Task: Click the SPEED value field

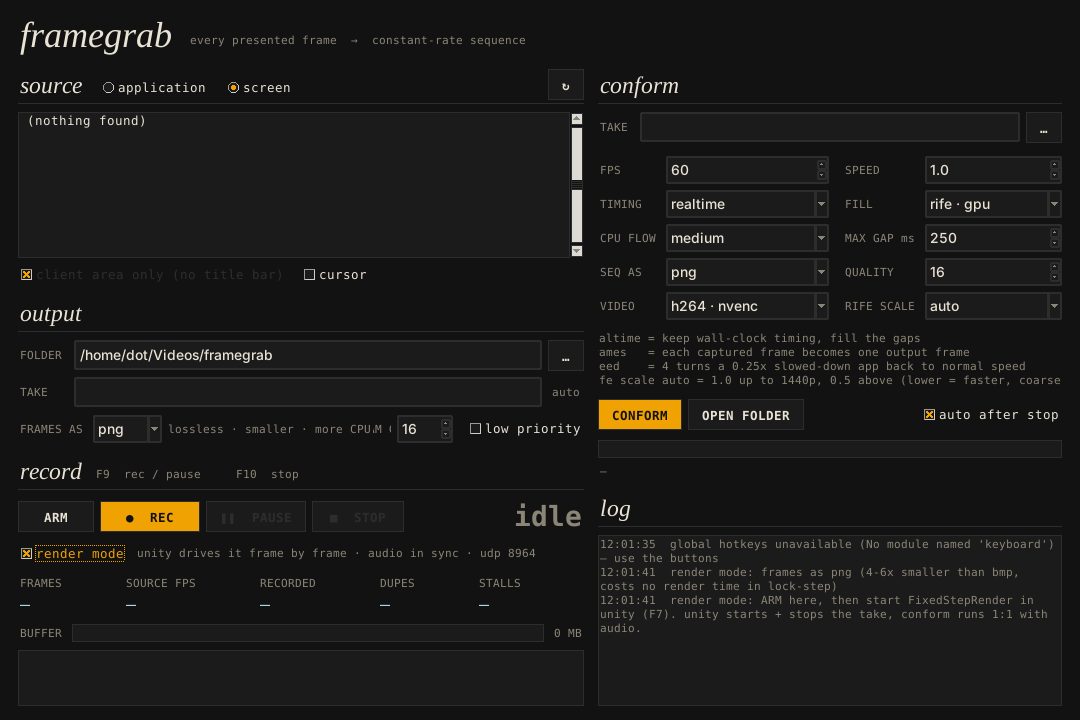Action: 993,170
